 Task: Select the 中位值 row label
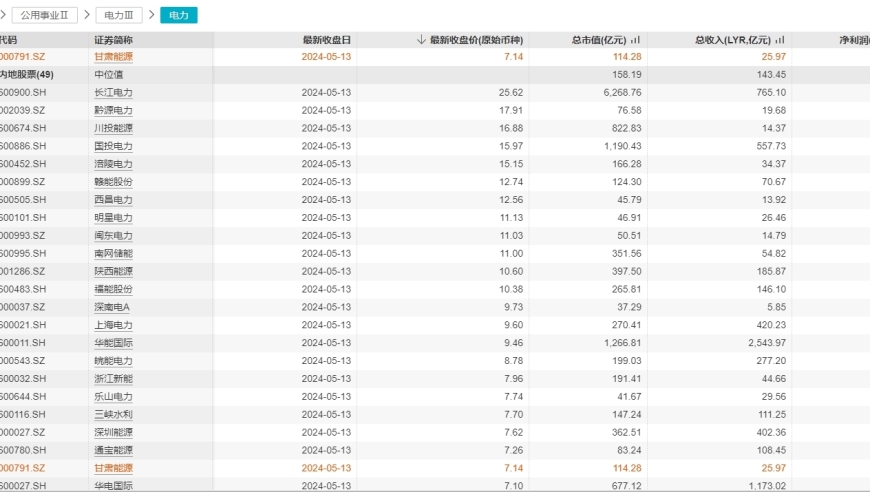click(108, 74)
